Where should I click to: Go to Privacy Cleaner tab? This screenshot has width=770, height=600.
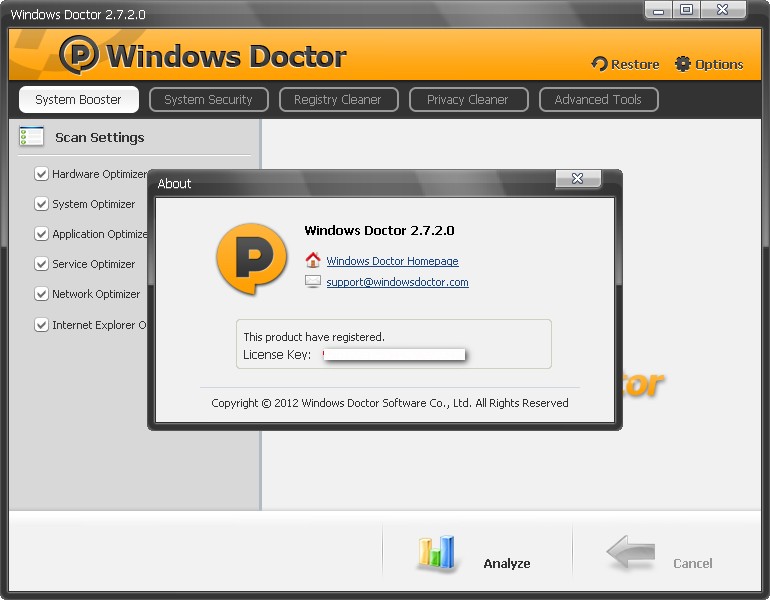point(468,100)
